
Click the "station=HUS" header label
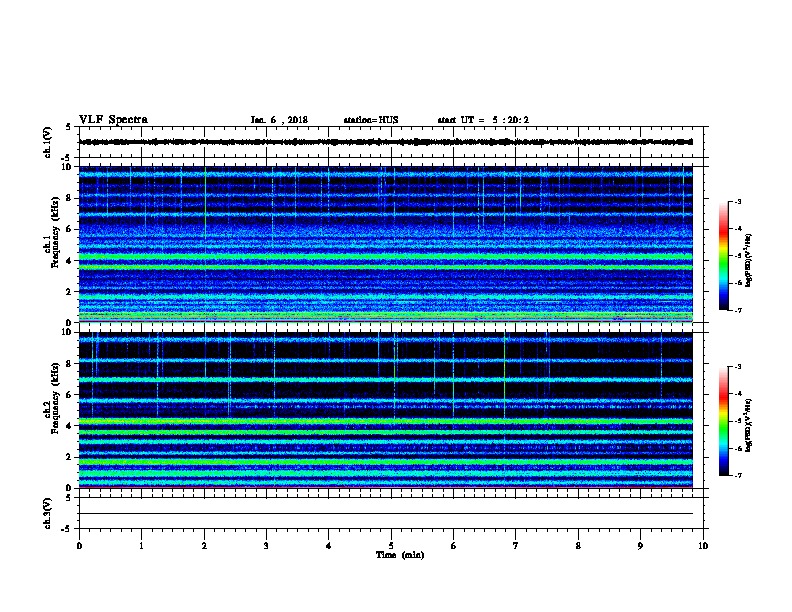371,120
